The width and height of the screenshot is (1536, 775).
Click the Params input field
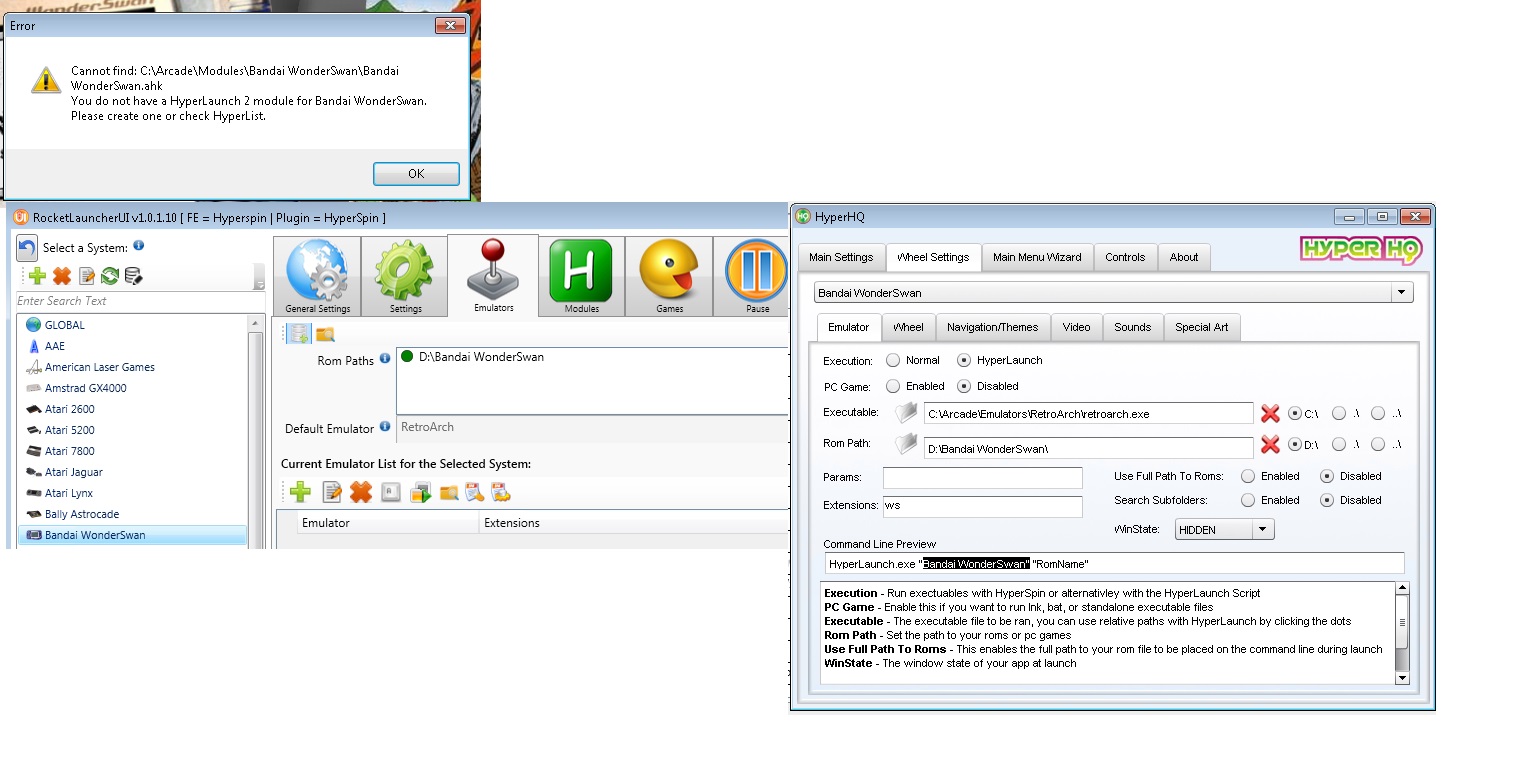982,478
